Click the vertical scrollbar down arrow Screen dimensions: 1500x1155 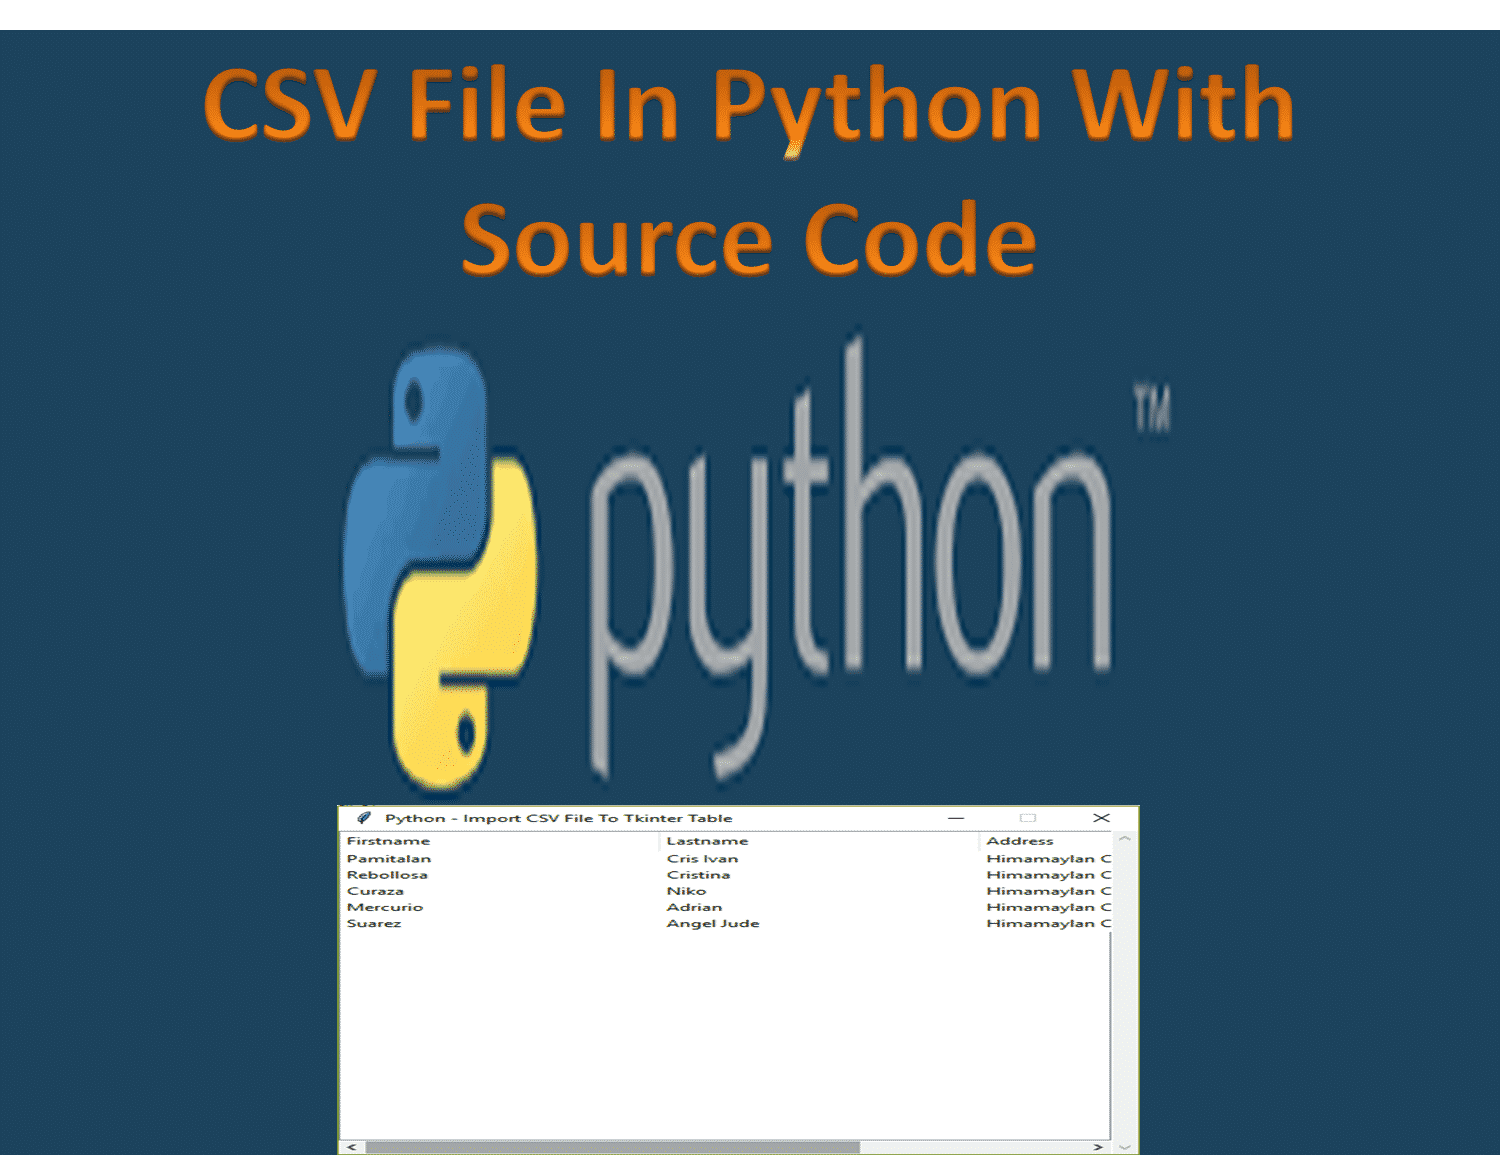[x=1125, y=1147]
